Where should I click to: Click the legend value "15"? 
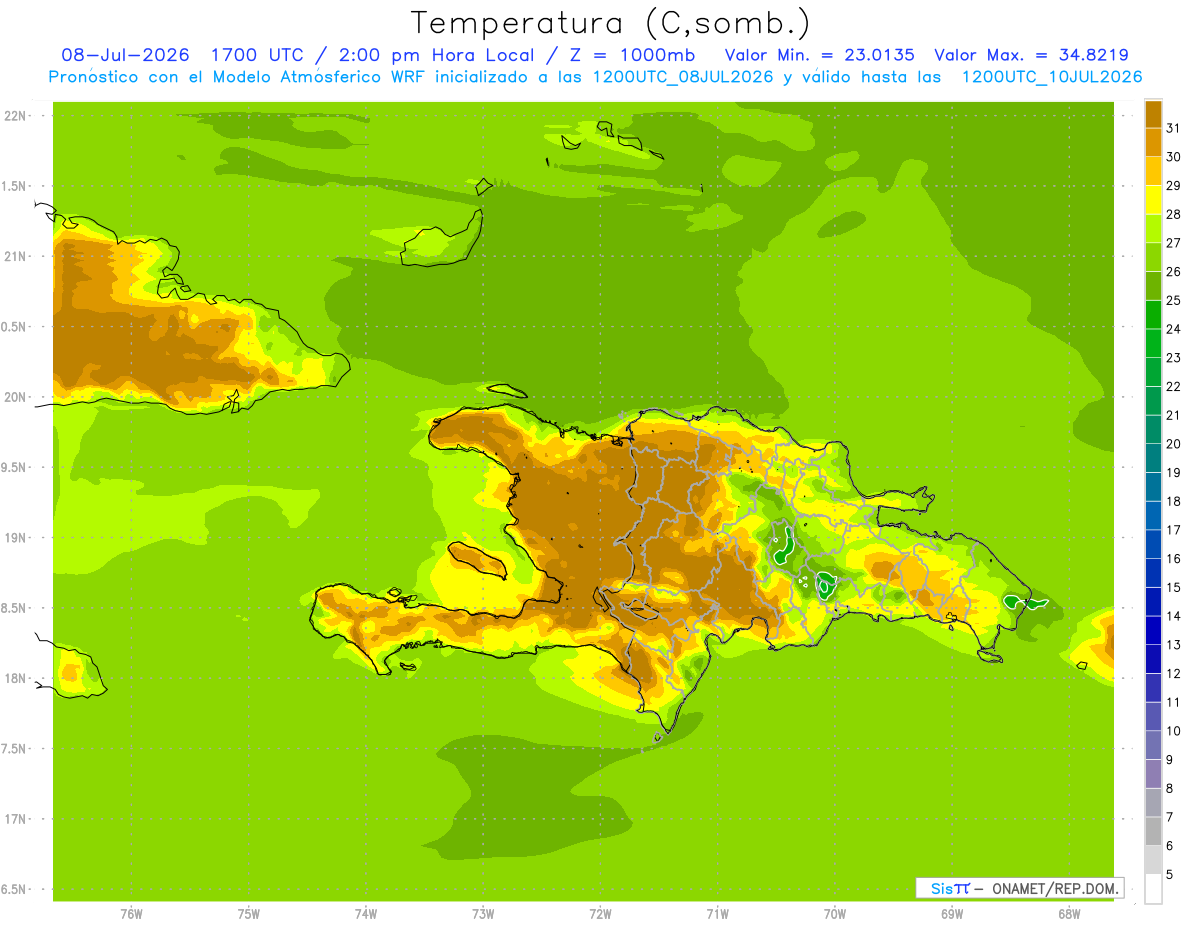(1173, 587)
